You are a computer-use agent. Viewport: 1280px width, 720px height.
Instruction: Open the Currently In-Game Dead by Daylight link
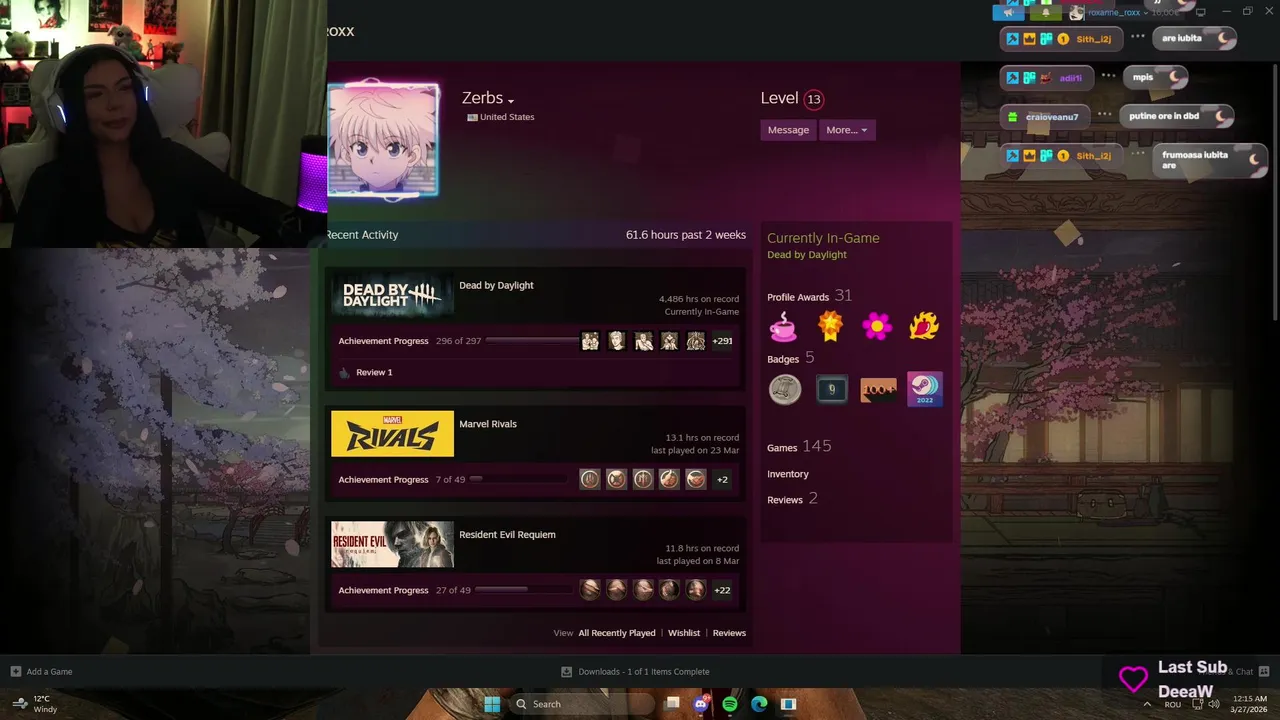click(807, 255)
